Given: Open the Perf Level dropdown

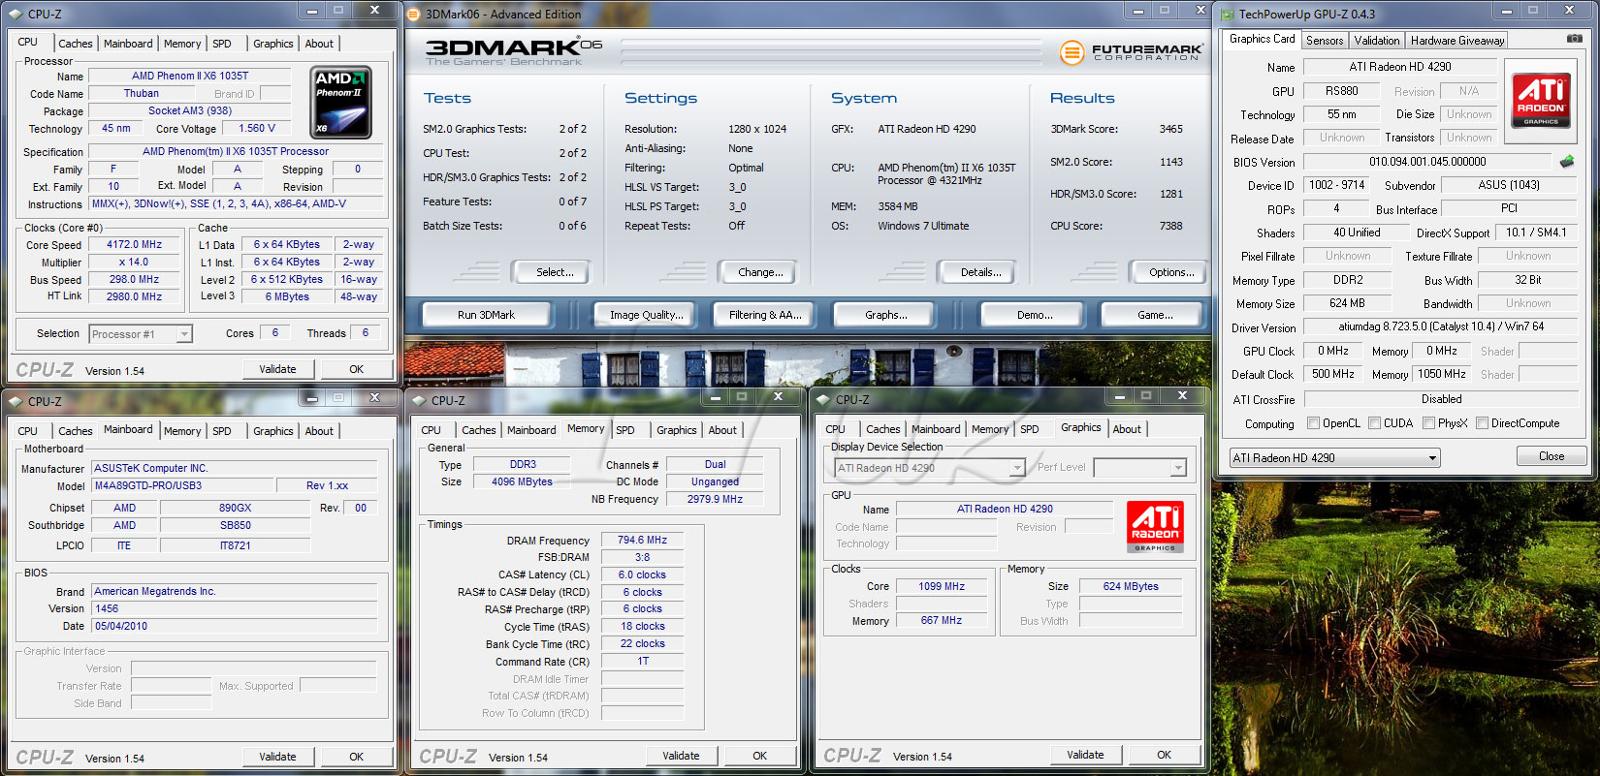Looking at the screenshot, I should pyautogui.click(x=1140, y=467).
